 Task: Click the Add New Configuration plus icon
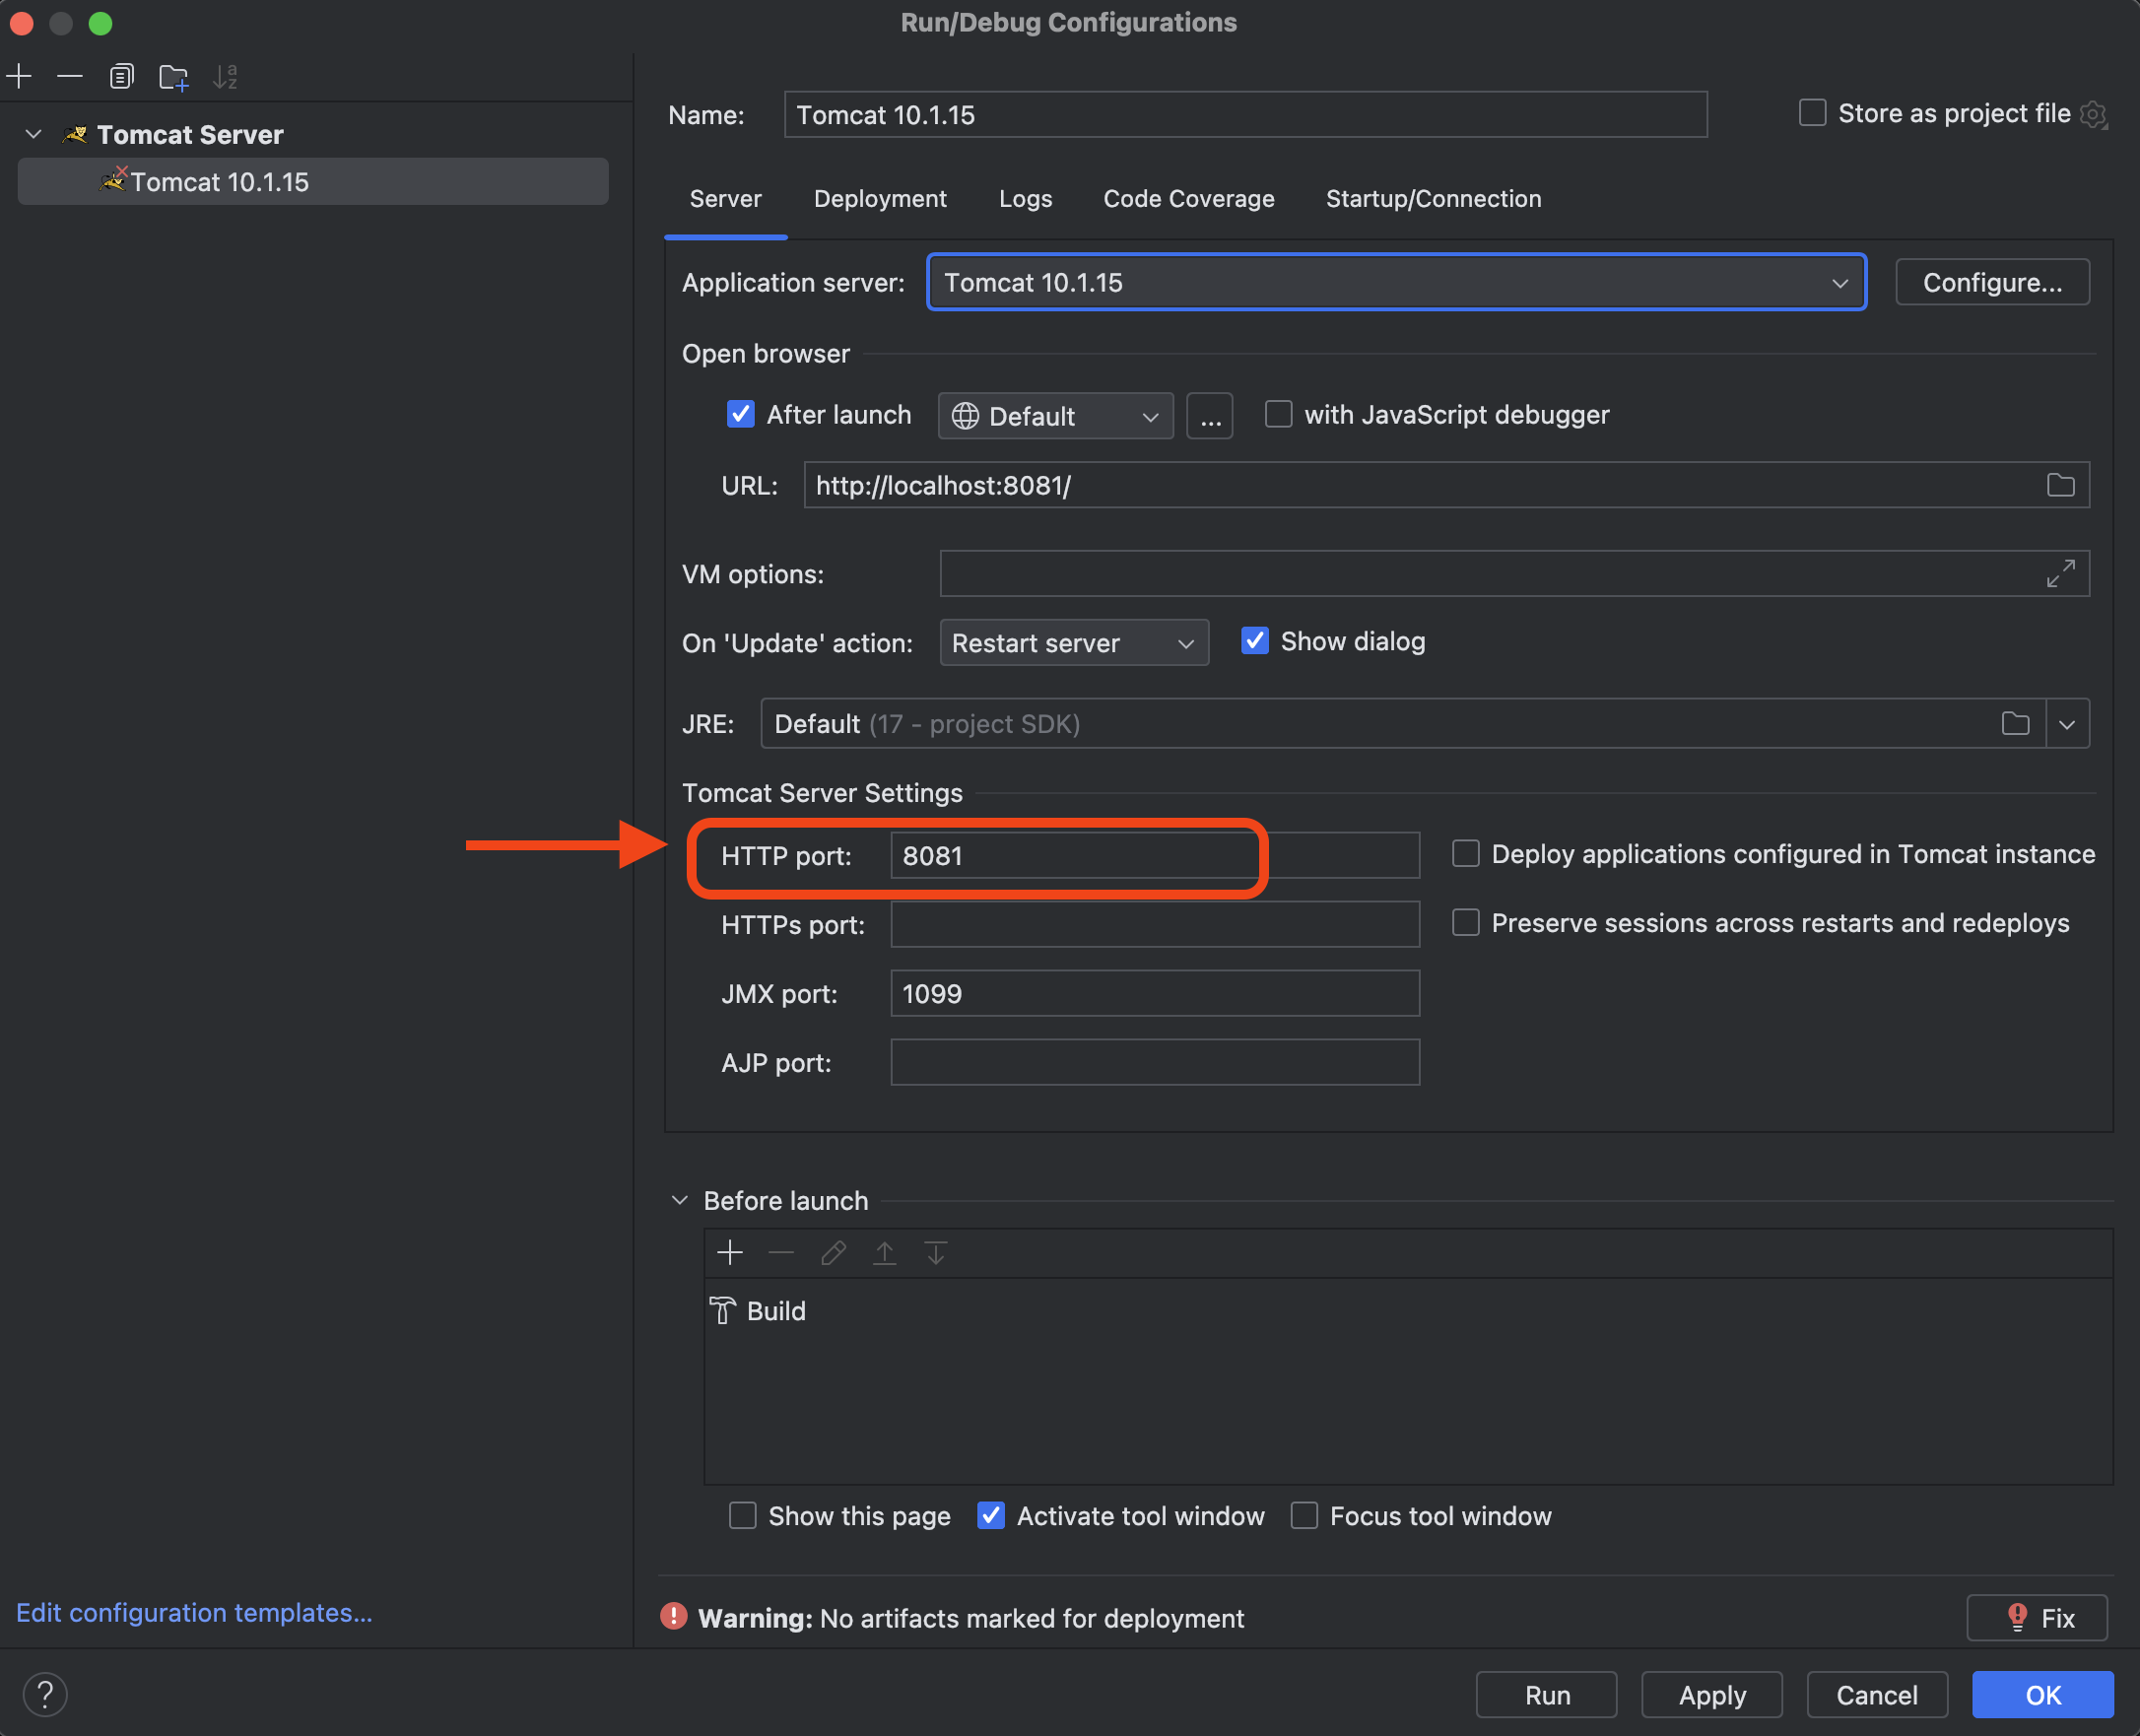[19, 76]
